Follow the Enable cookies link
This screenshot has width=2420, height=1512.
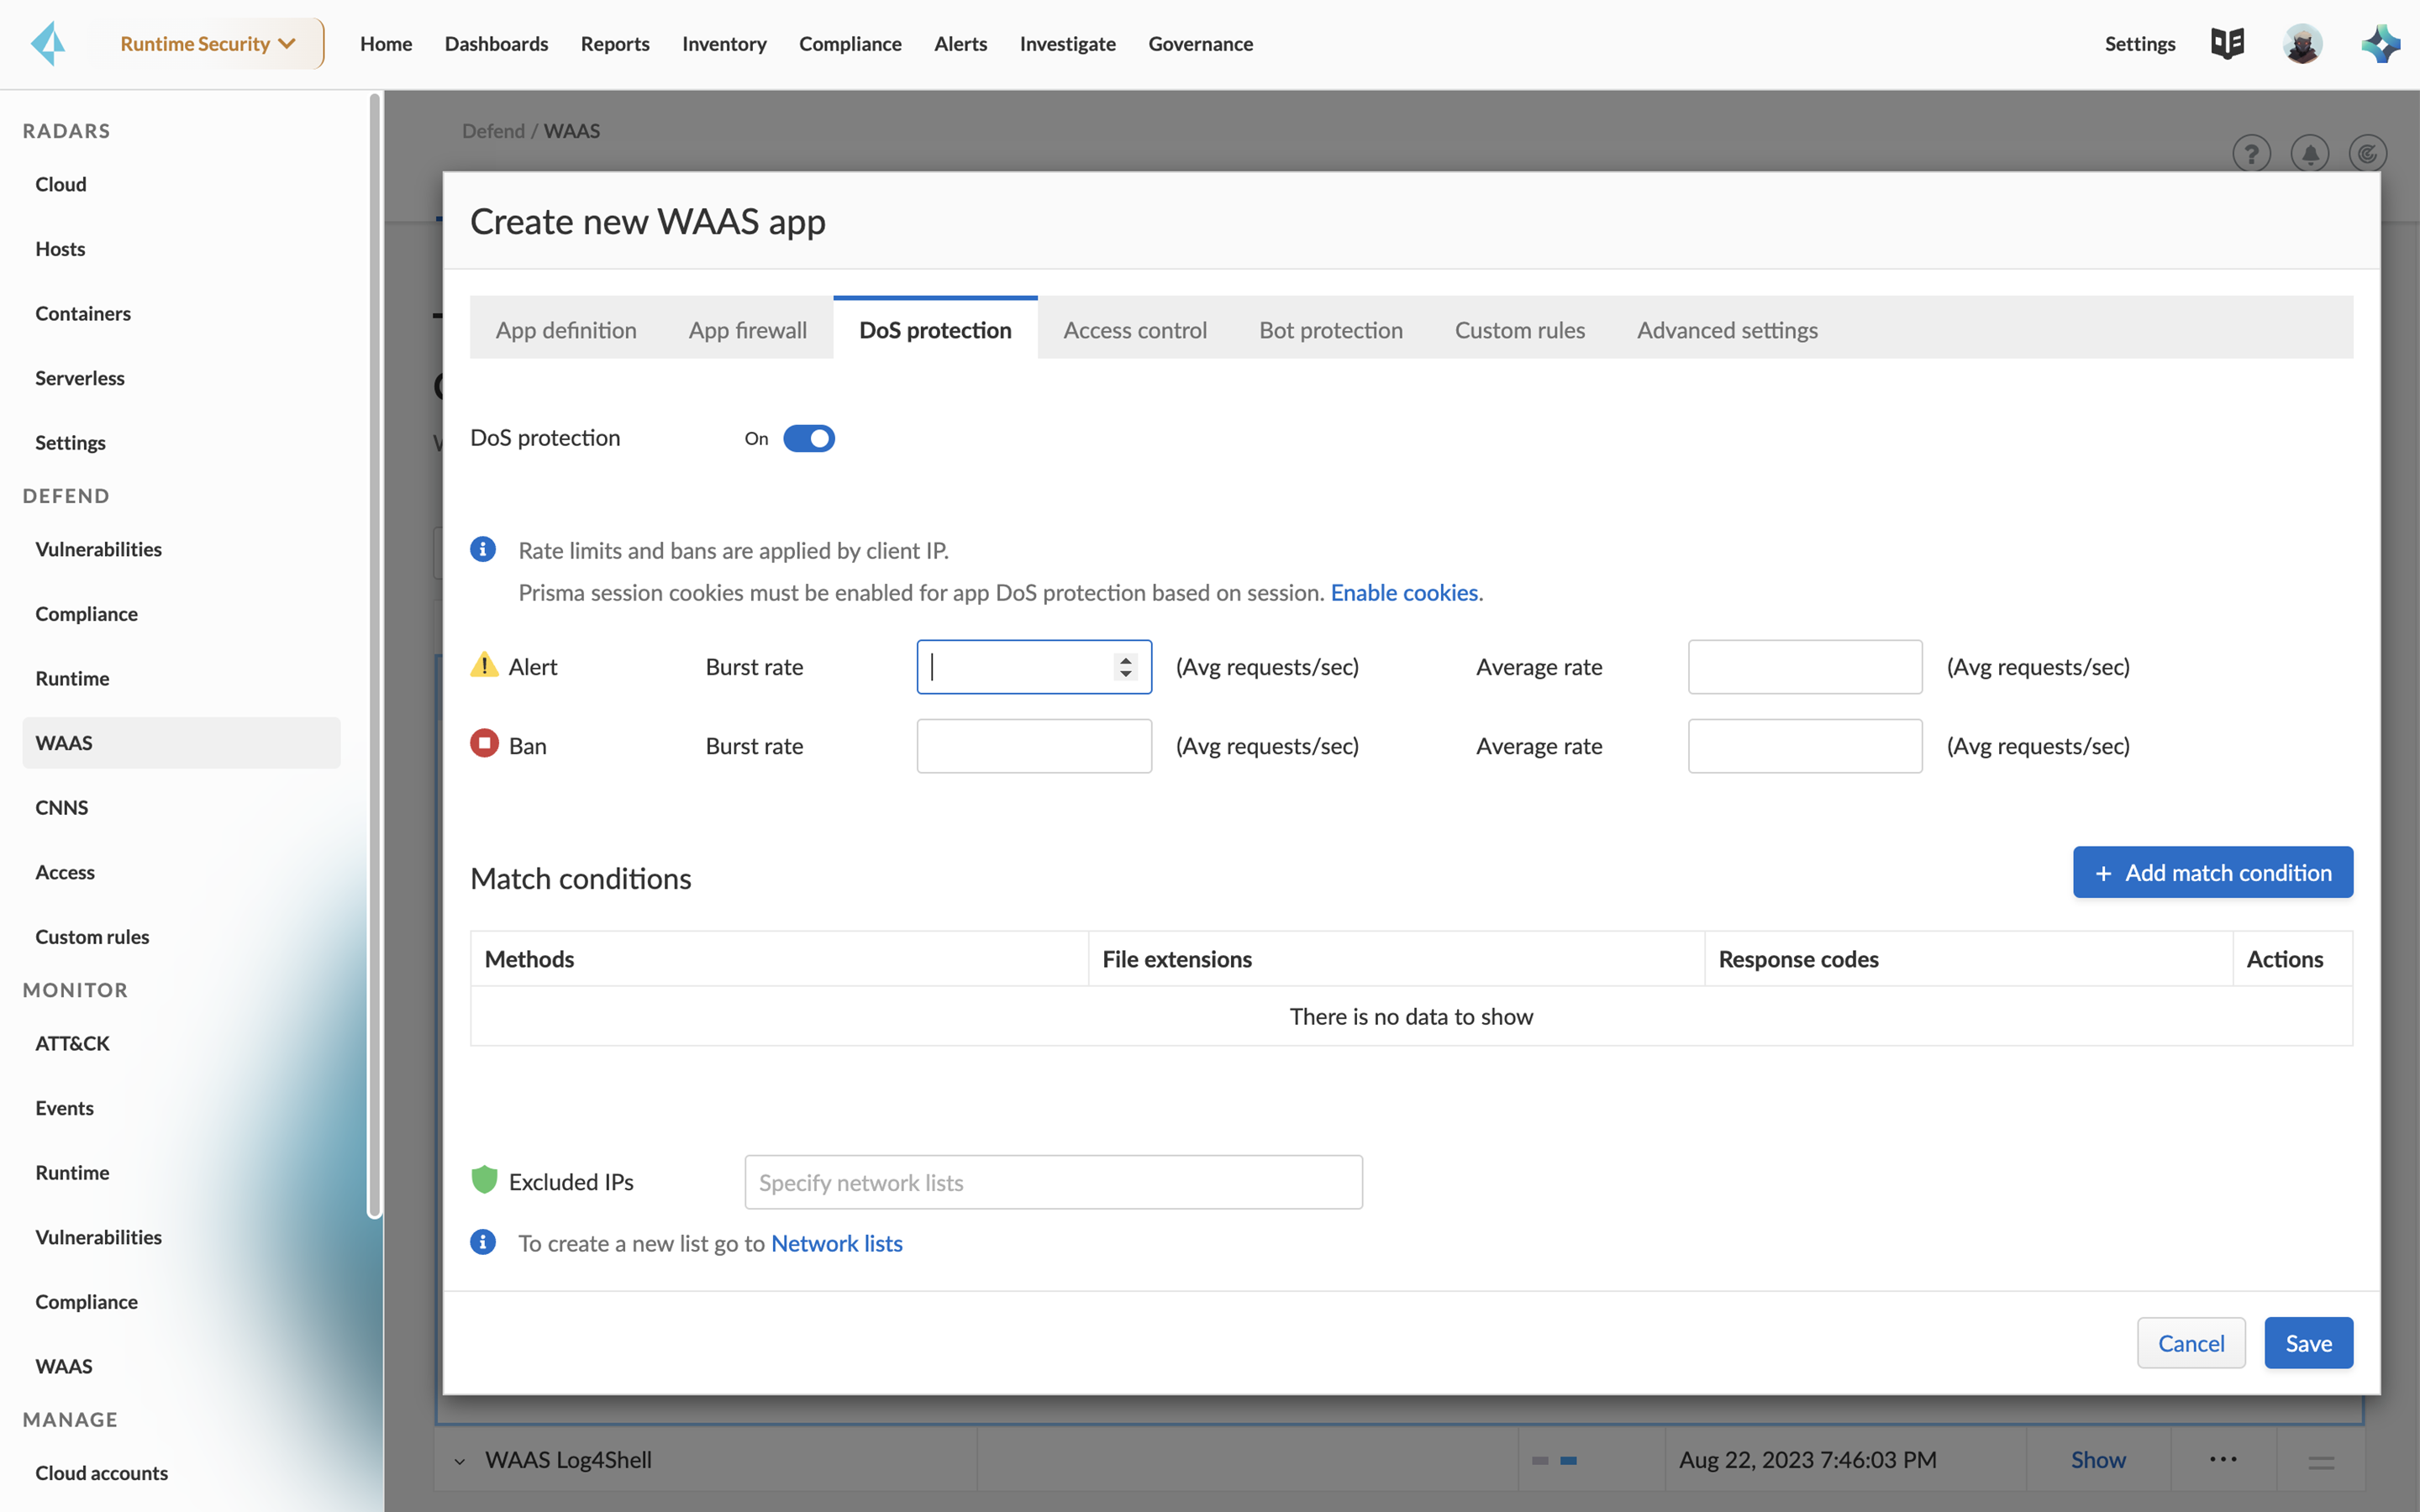pos(1404,592)
